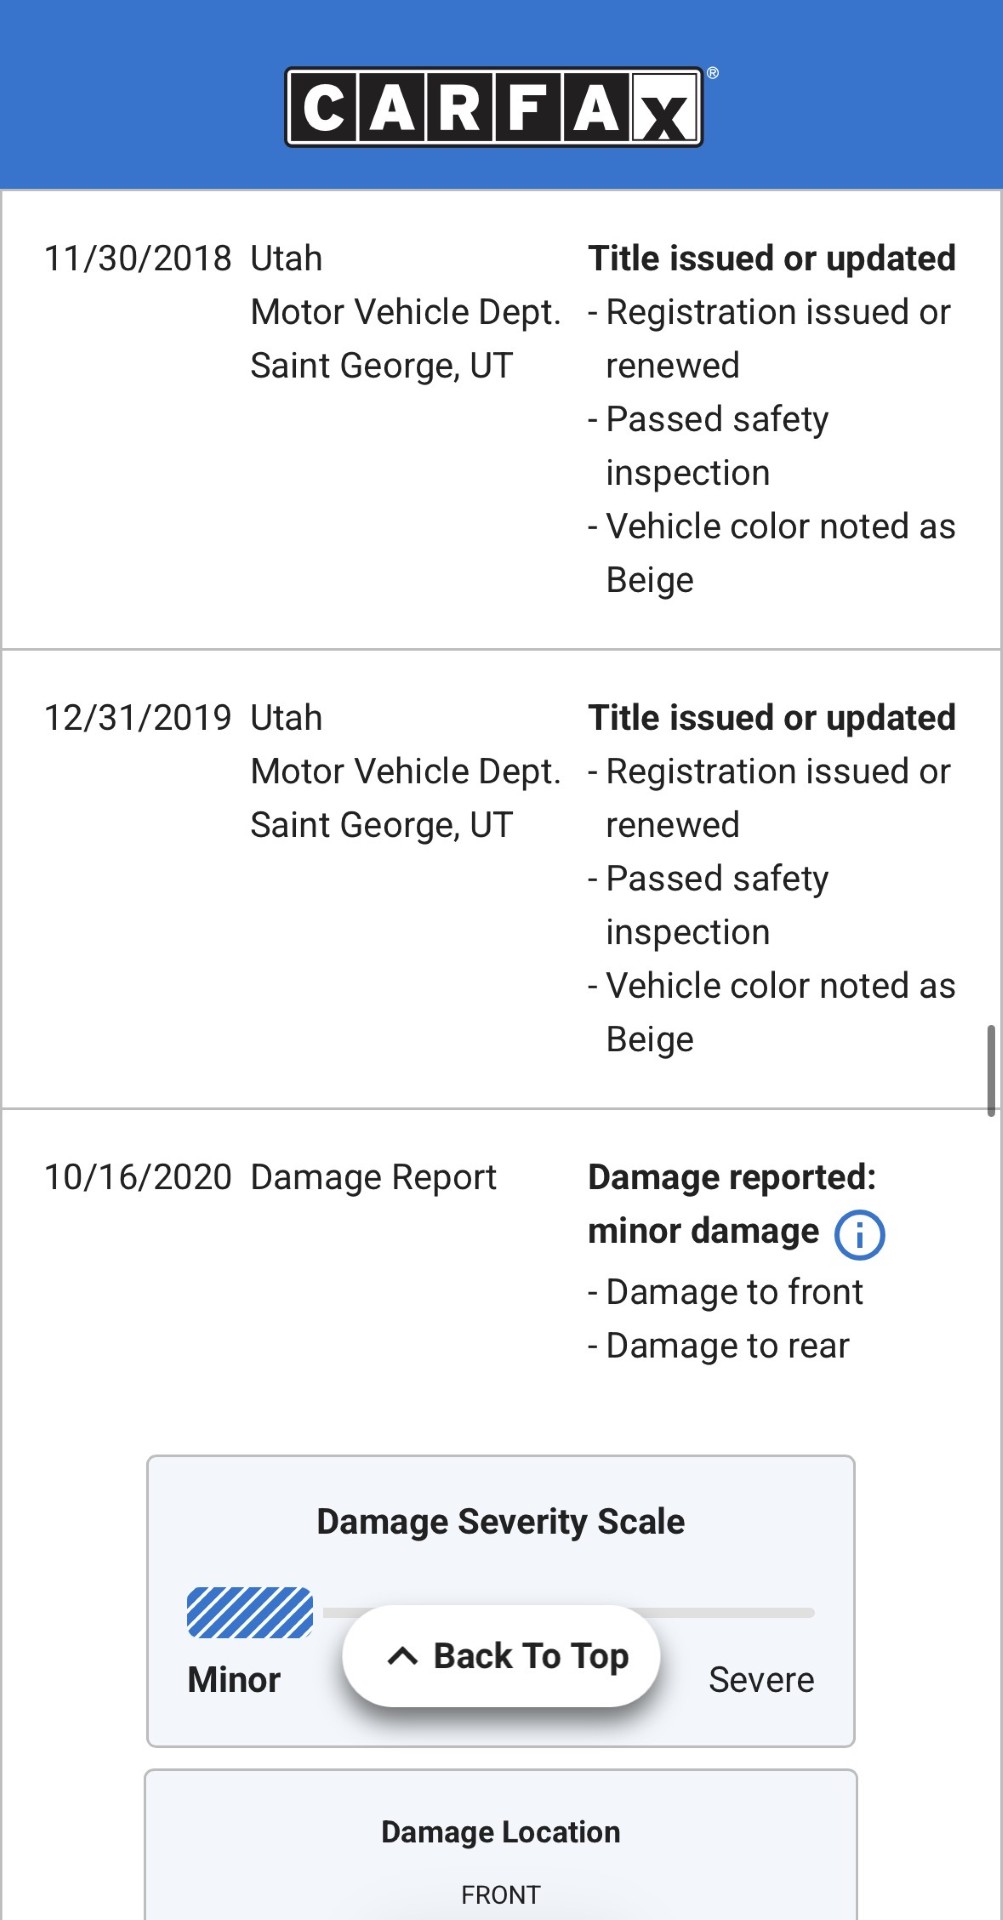Viewport: 1003px width, 1920px height.
Task: Open the minor damage info icon
Action: (859, 1234)
